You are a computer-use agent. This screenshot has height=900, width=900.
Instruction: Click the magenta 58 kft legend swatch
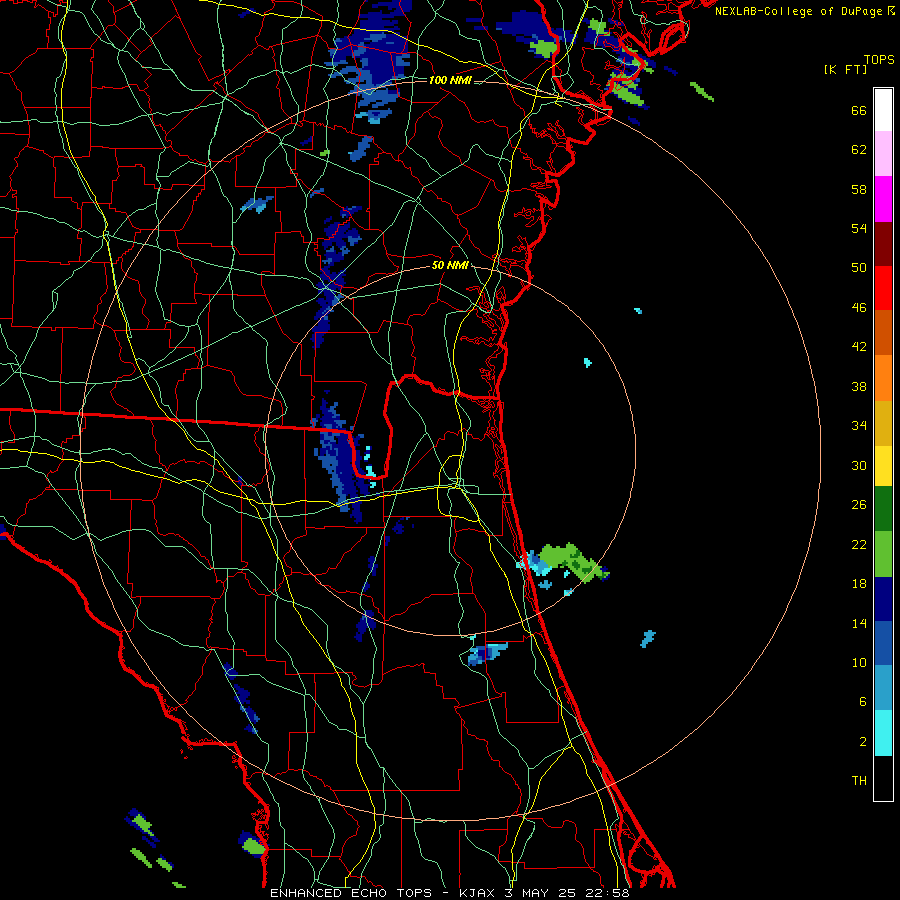pos(883,199)
